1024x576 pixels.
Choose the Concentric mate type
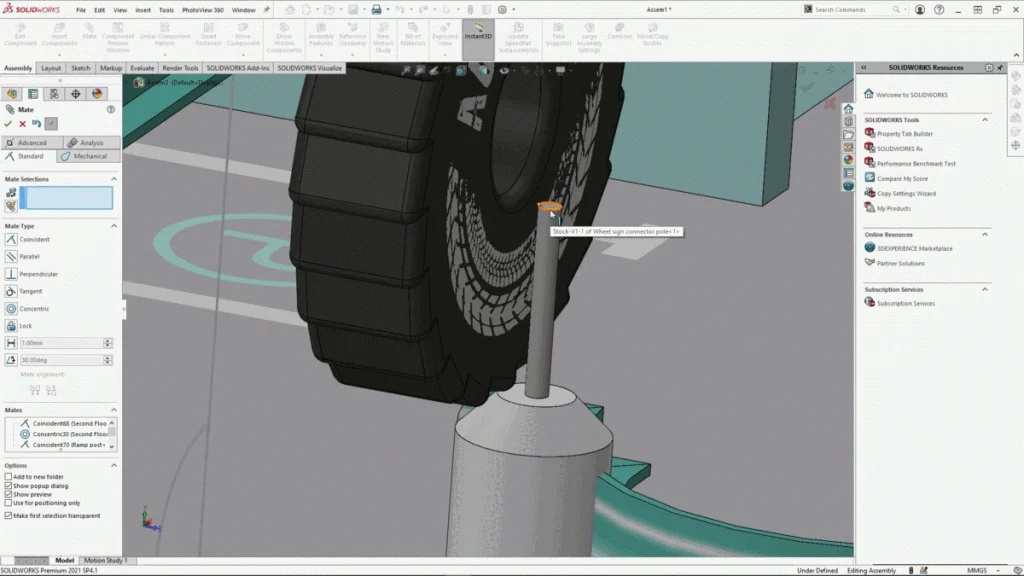(x=11, y=309)
